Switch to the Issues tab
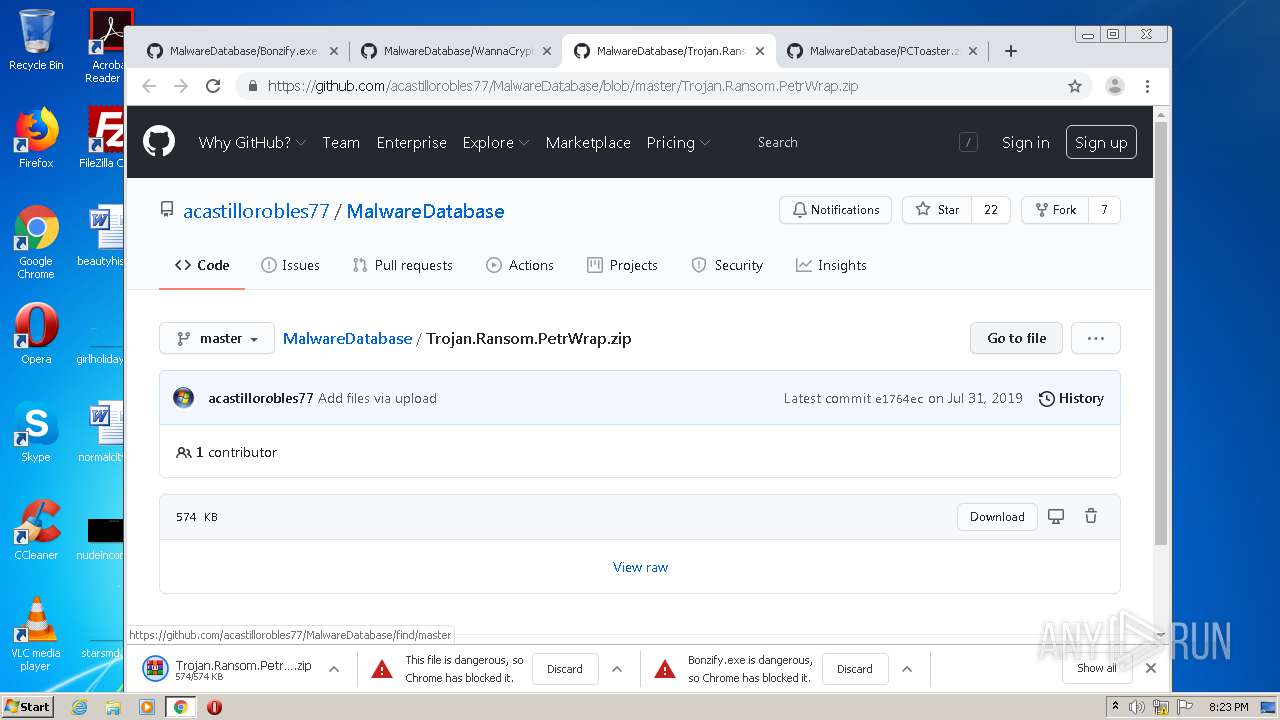Screen dimensions: 1280x720 [290, 265]
